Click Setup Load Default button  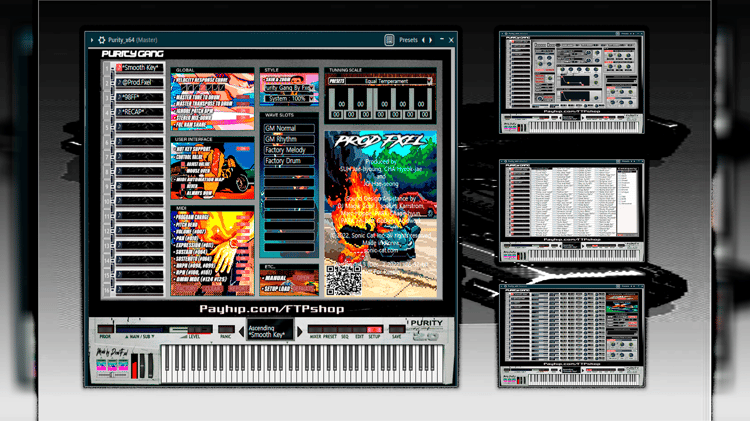303,289
